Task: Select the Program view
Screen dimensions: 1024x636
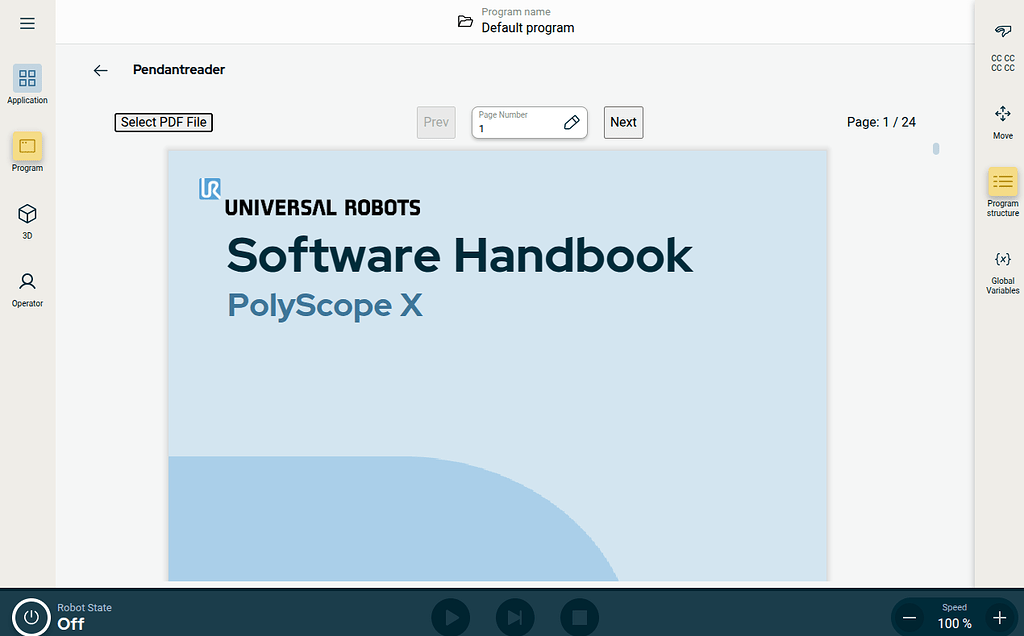Action: 27,152
